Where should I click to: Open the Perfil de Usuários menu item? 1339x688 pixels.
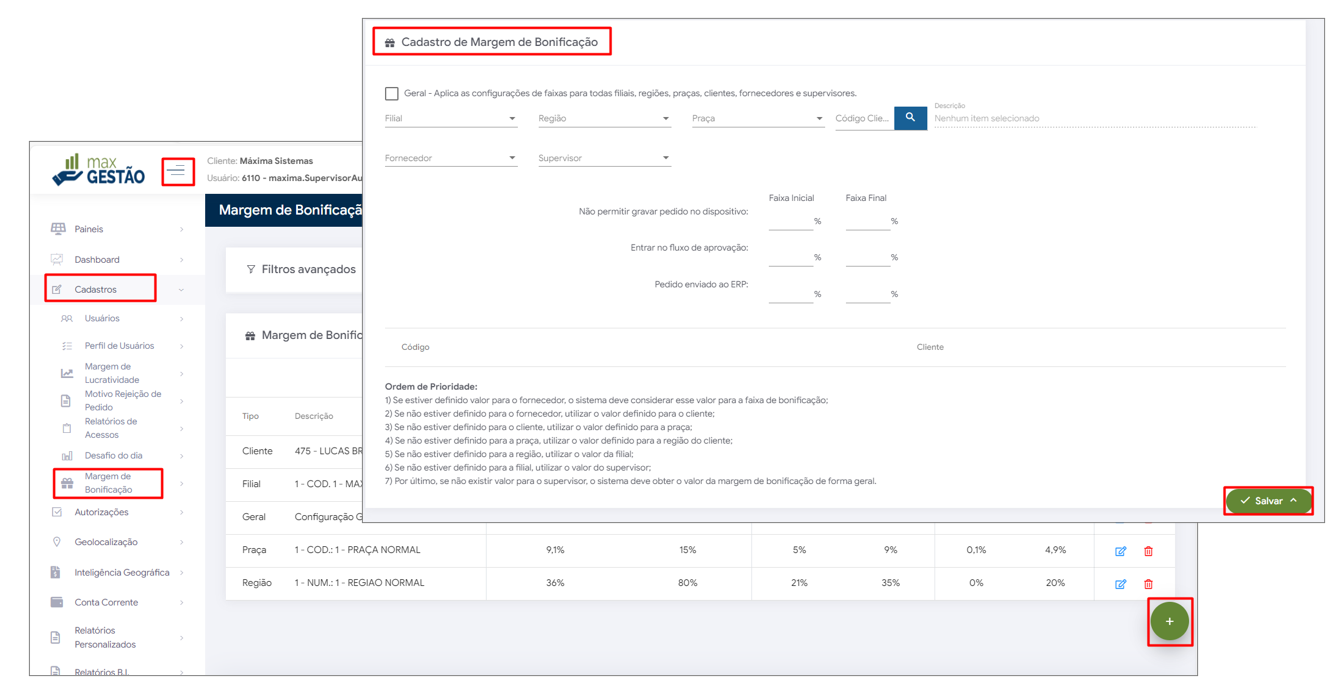click(x=119, y=346)
